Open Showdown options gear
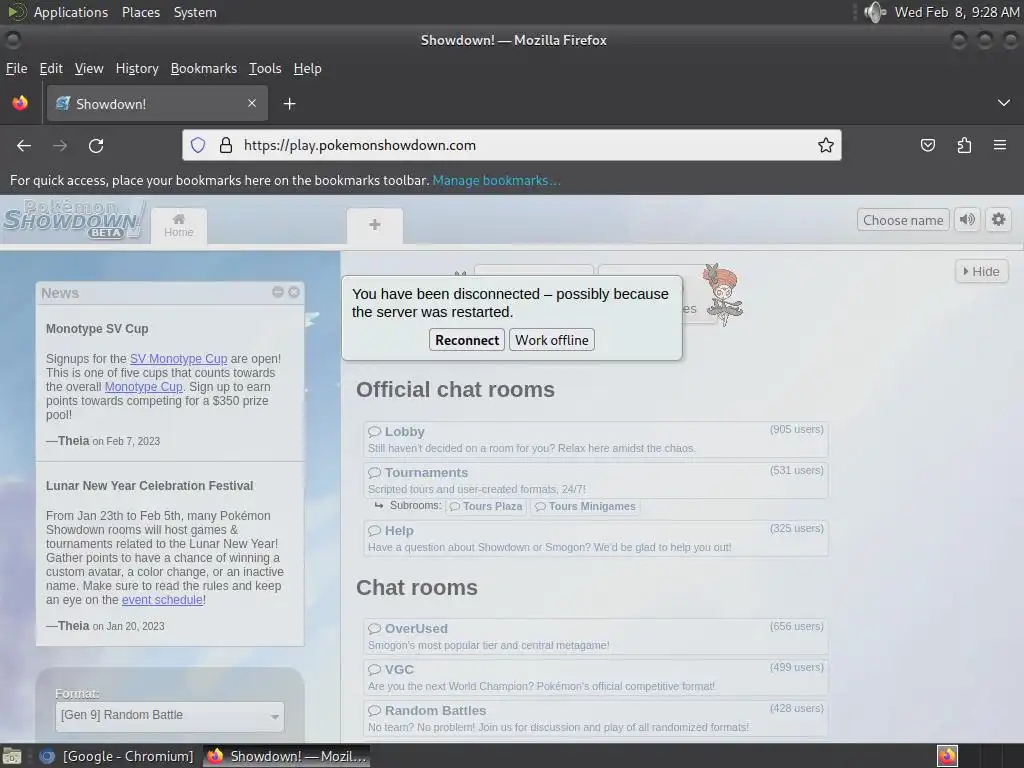Viewport: 1024px width, 768px height. click(999, 219)
